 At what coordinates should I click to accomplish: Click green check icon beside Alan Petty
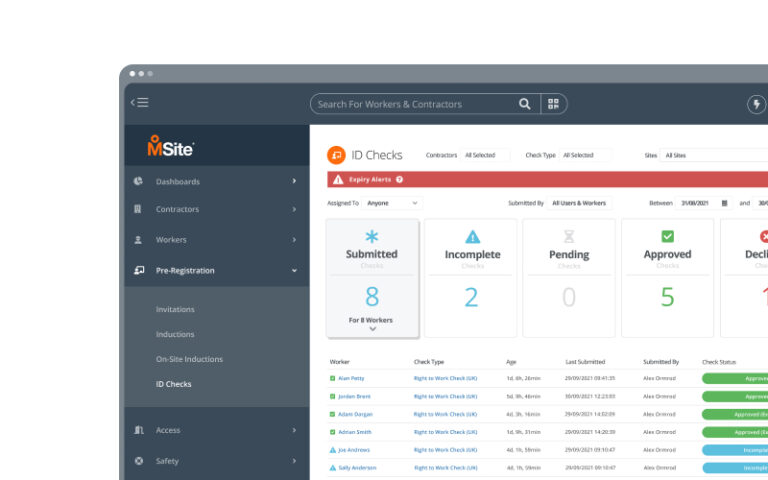tap(333, 379)
